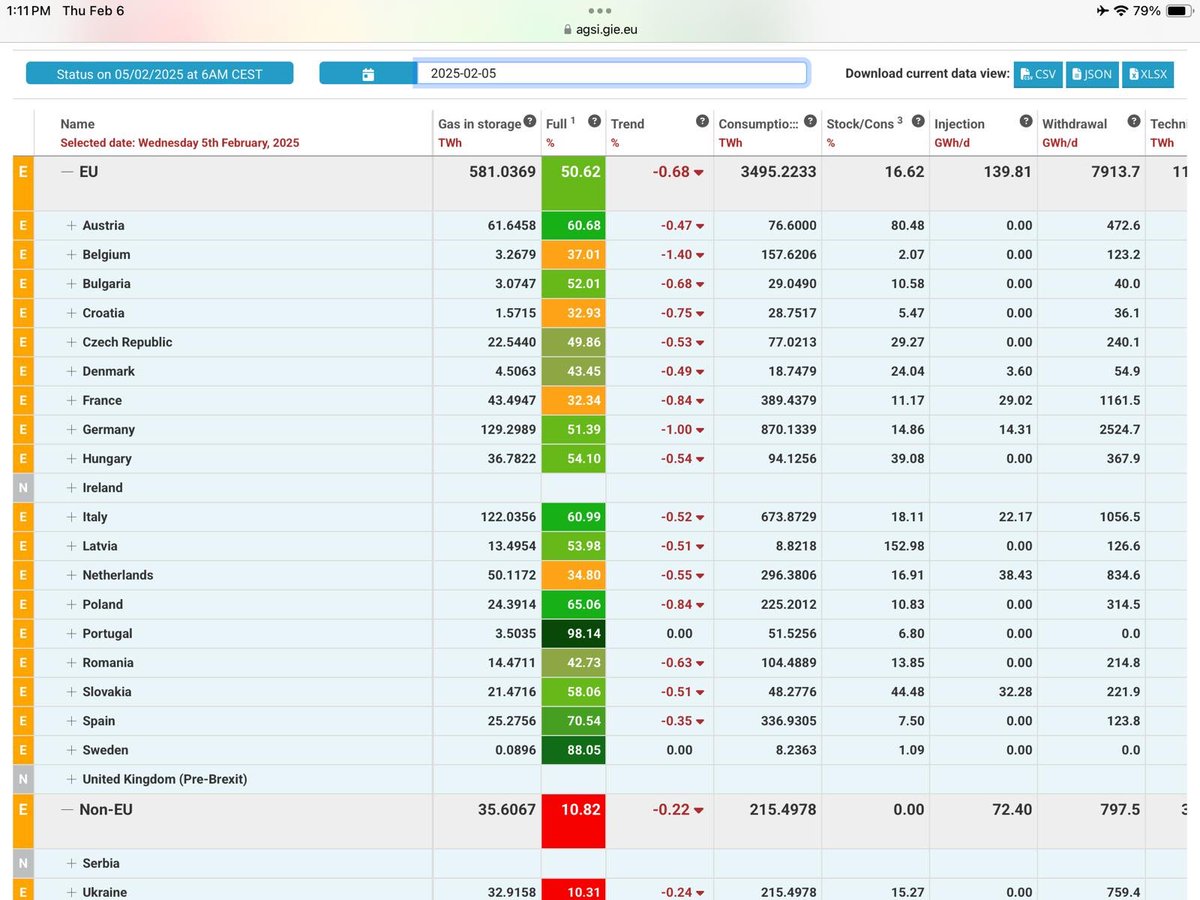Expand the Hungary row
The image size is (1200, 900).
tap(72, 458)
